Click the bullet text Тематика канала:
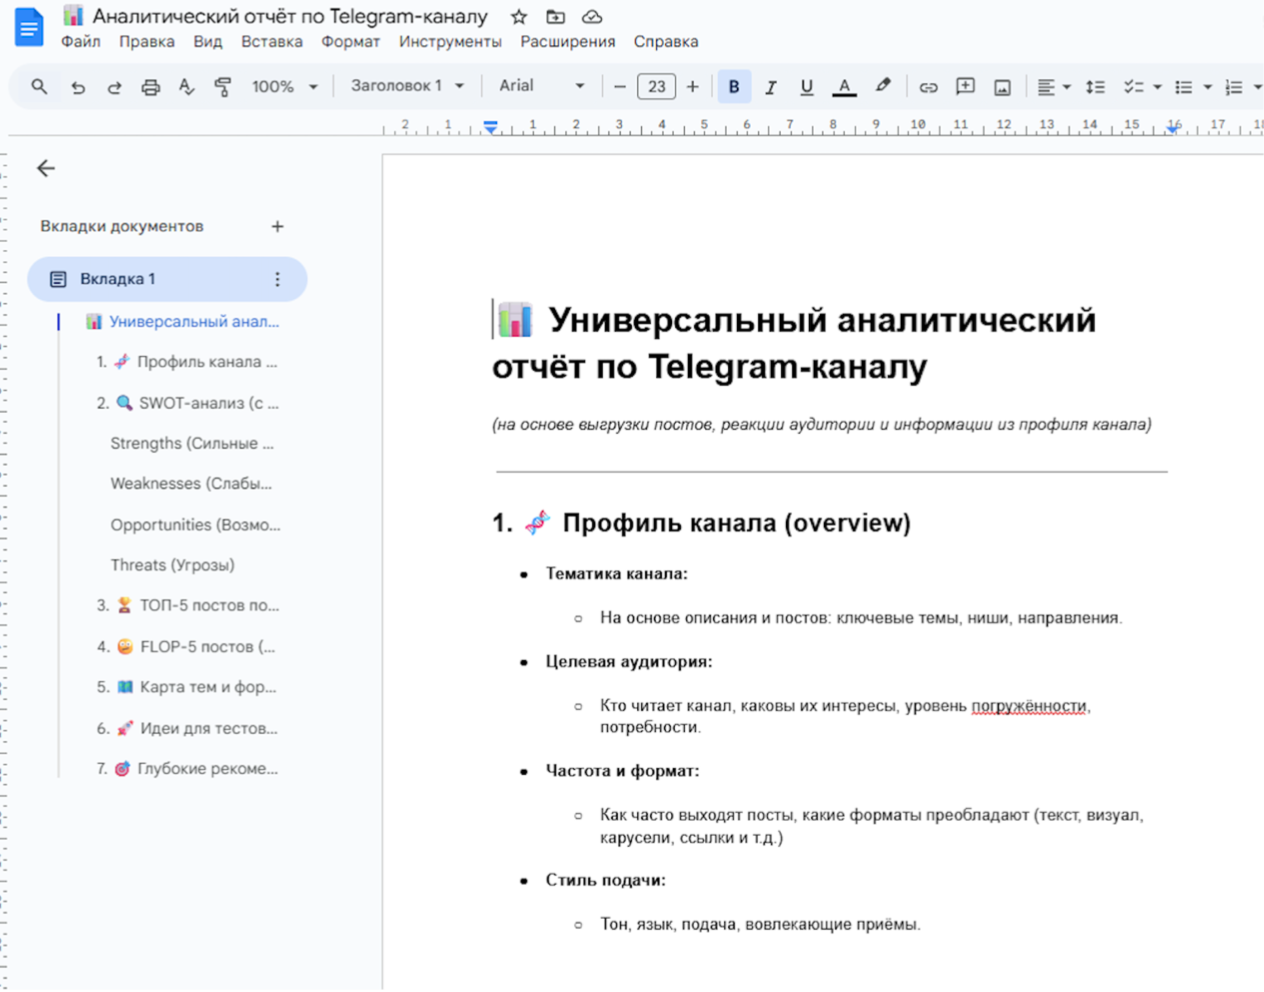The height and width of the screenshot is (992, 1264). coord(616,574)
